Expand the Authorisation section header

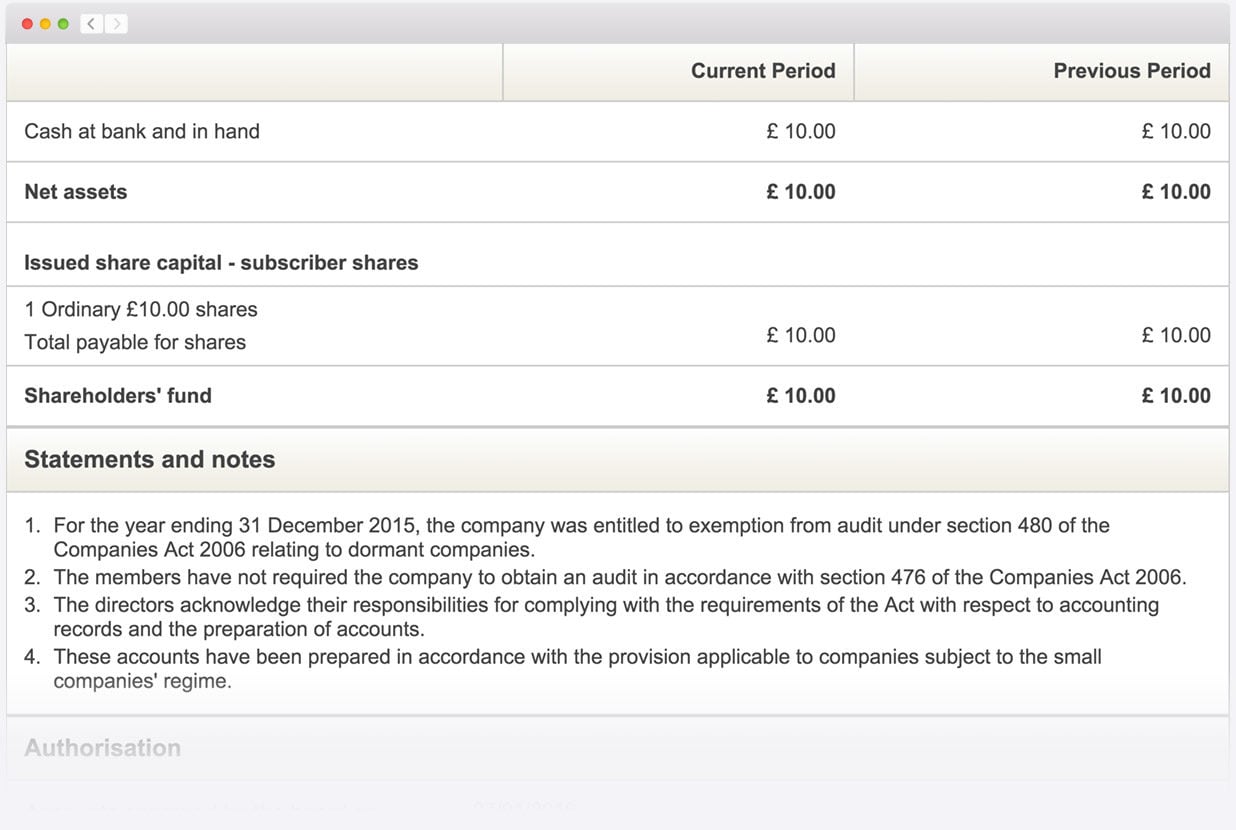click(x=102, y=748)
